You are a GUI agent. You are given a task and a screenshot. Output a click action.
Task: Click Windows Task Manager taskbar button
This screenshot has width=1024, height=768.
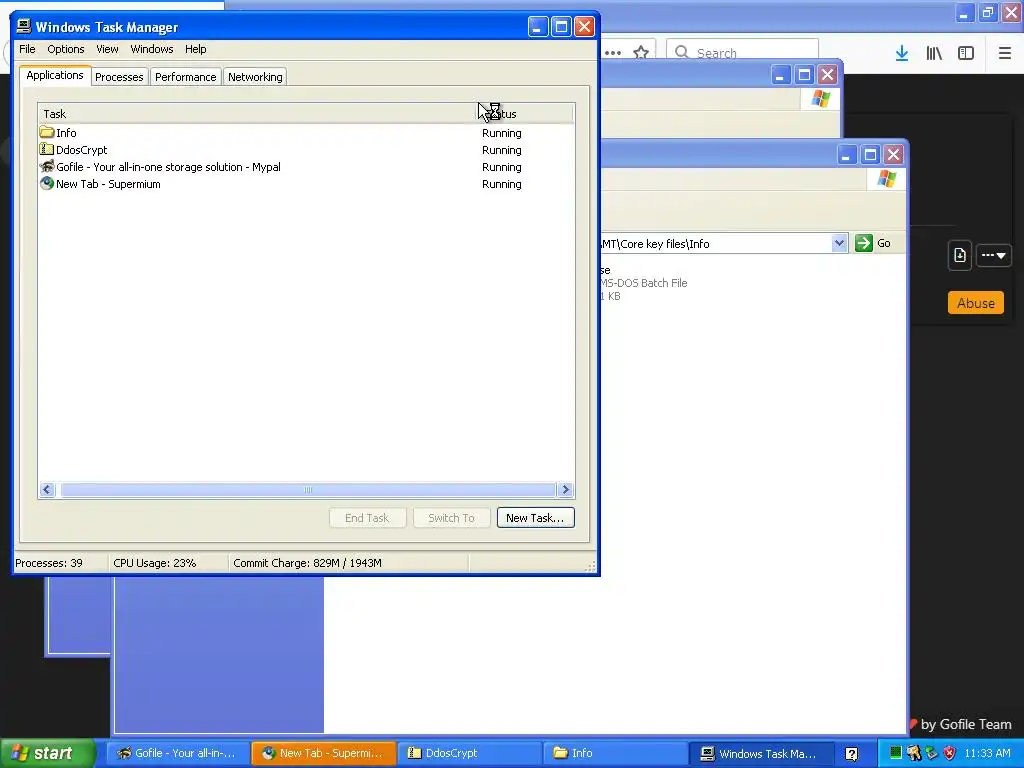(x=760, y=753)
